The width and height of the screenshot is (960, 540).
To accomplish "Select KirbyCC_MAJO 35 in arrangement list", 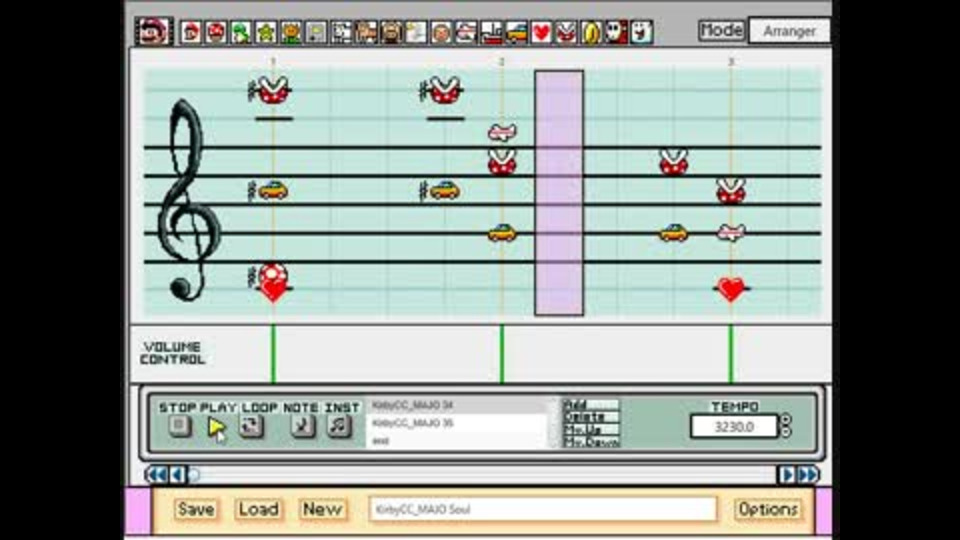I will tap(457, 423).
